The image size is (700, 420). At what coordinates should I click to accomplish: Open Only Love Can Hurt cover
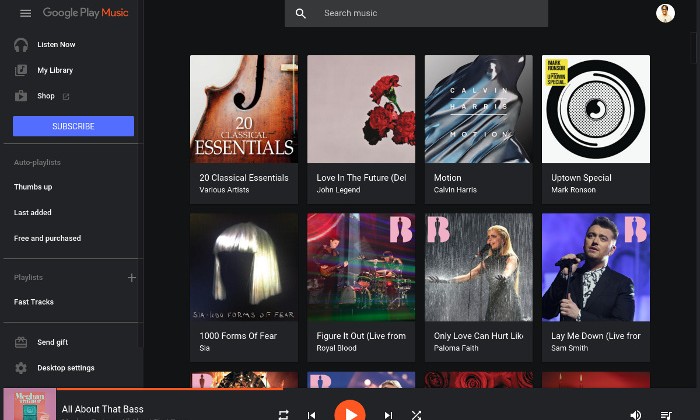click(x=479, y=267)
